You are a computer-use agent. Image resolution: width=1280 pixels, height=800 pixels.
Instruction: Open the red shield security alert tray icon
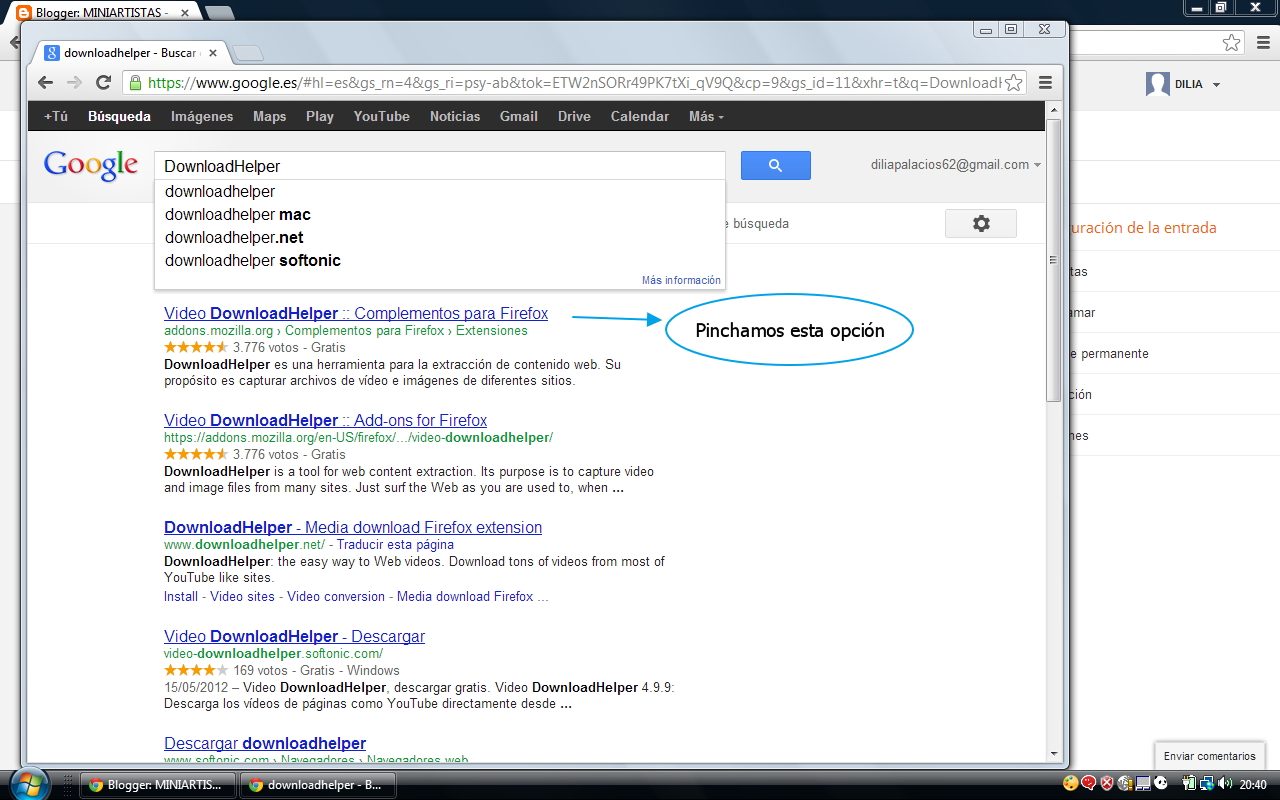click(x=1107, y=783)
